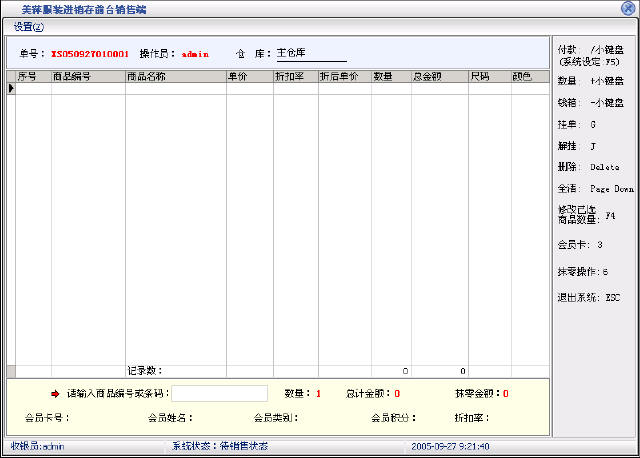Click the 系统状态 status bar panel
This screenshot has width=640, height=458.
point(220,445)
